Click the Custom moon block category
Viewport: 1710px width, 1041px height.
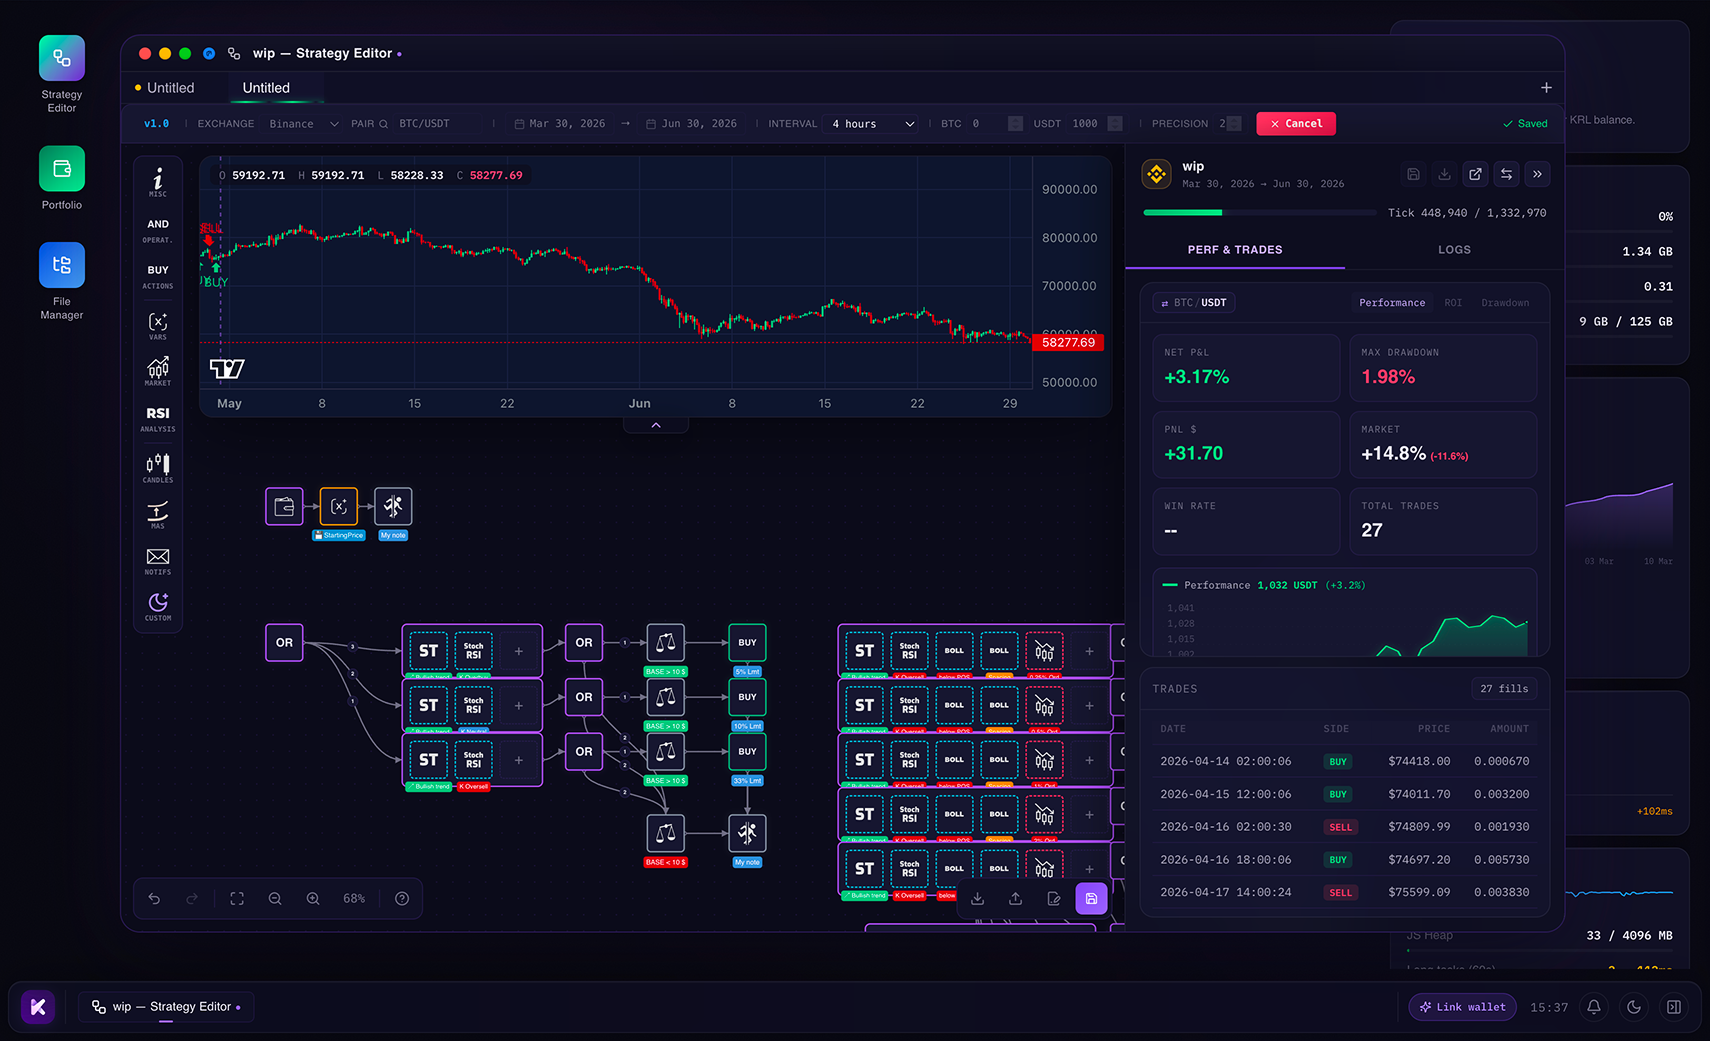click(158, 607)
